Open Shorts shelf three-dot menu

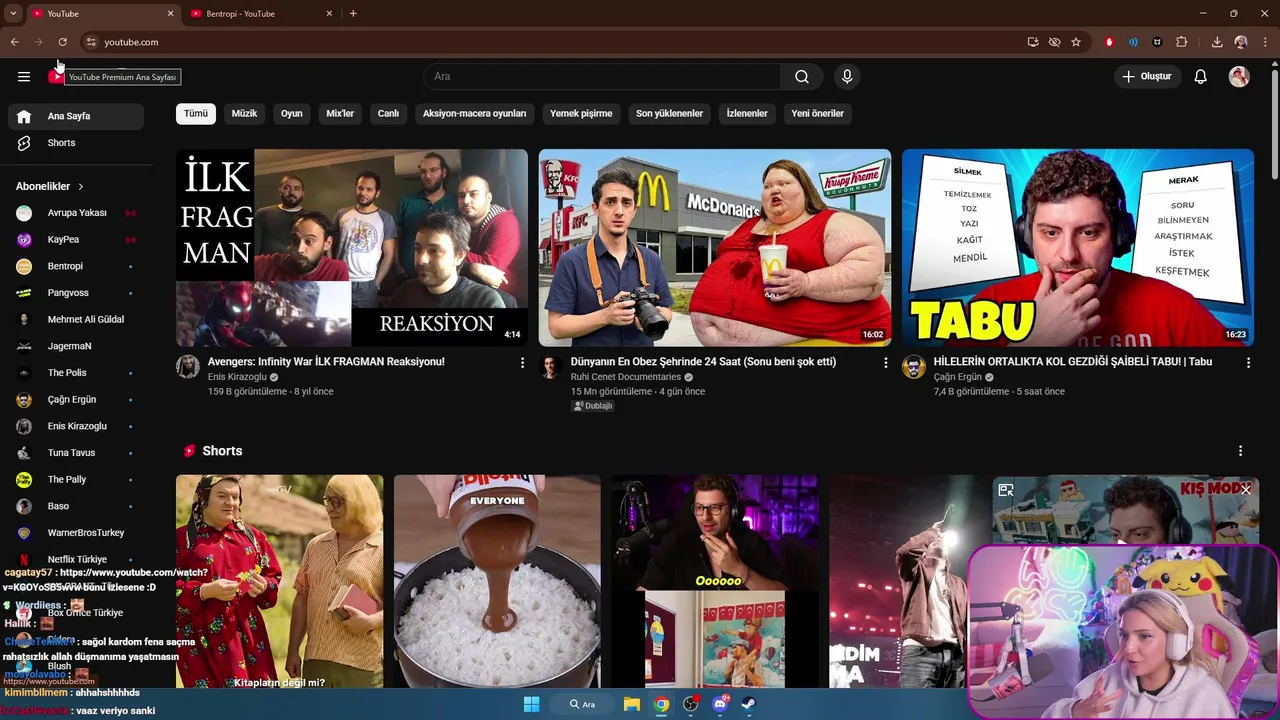[x=1240, y=451]
